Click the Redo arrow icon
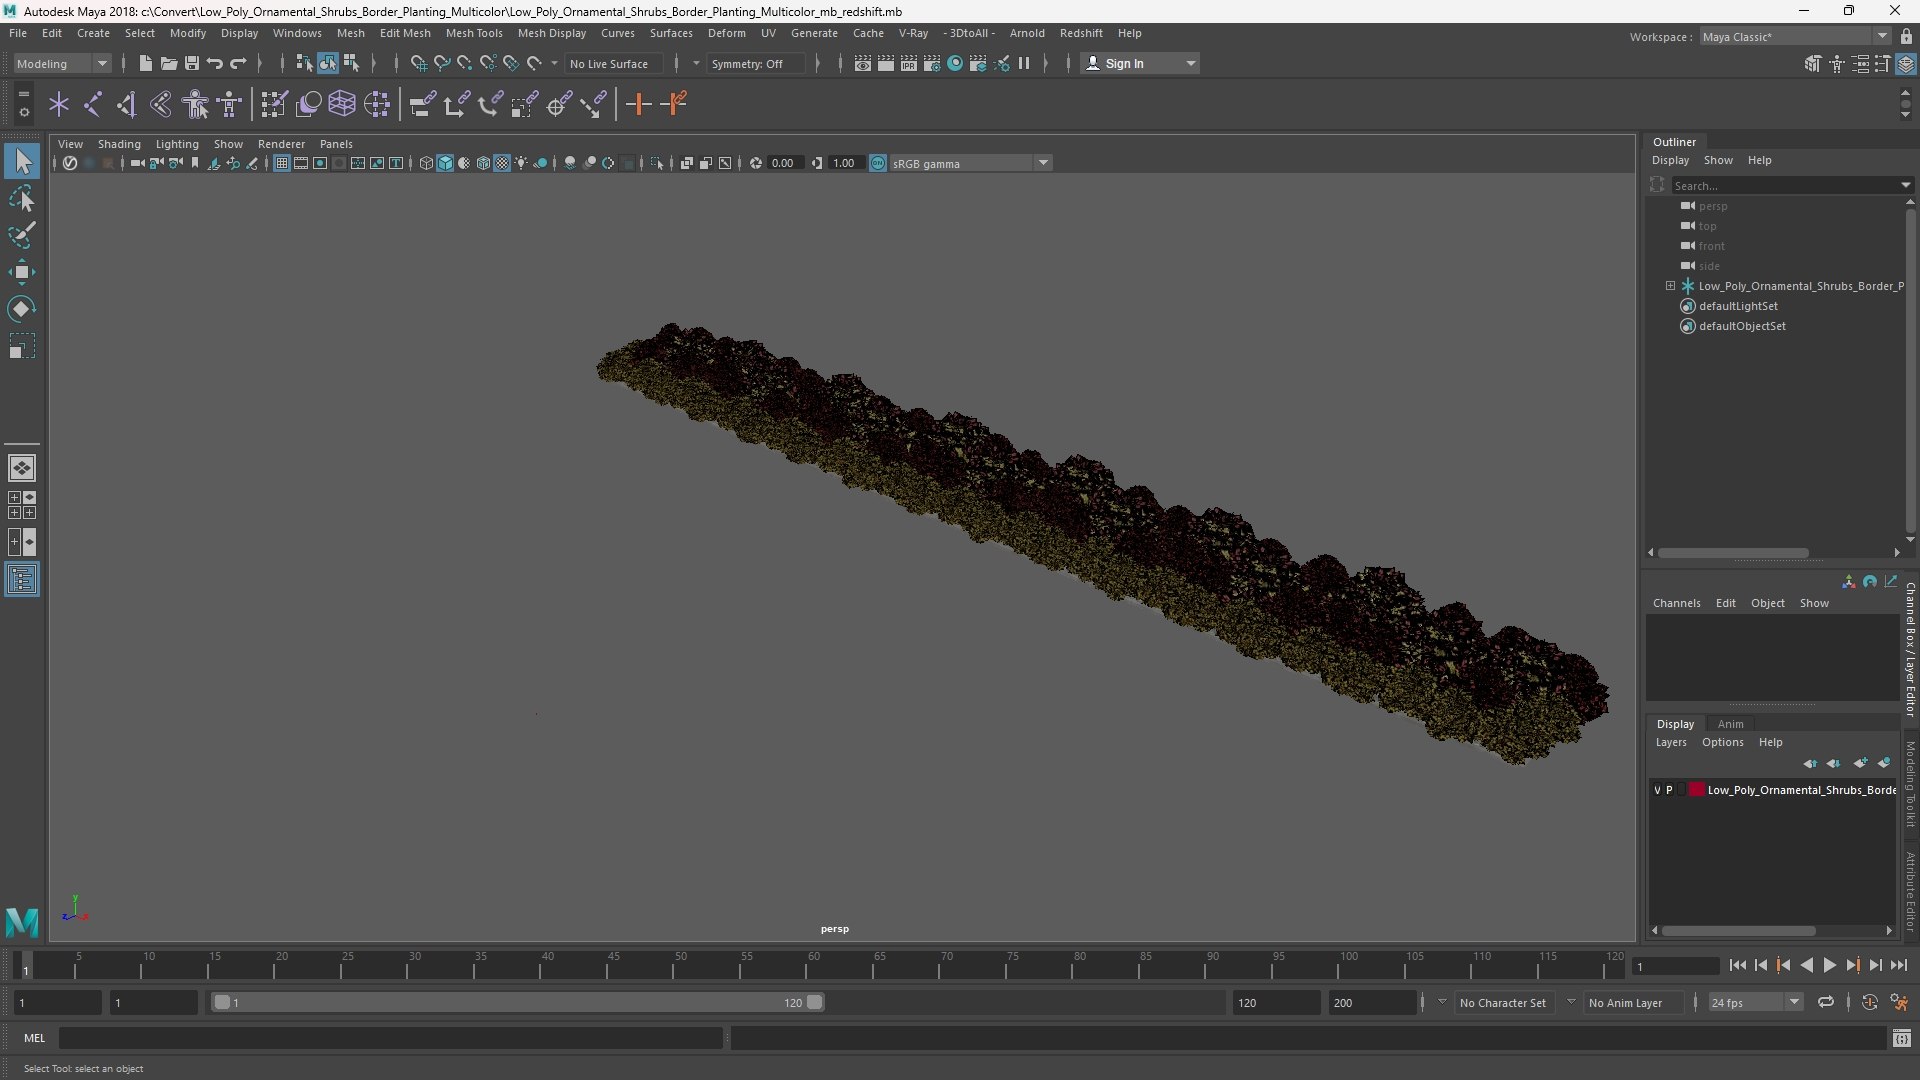The height and width of the screenshot is (1080, 1920). pyautogui.click(x=238, y=63)
